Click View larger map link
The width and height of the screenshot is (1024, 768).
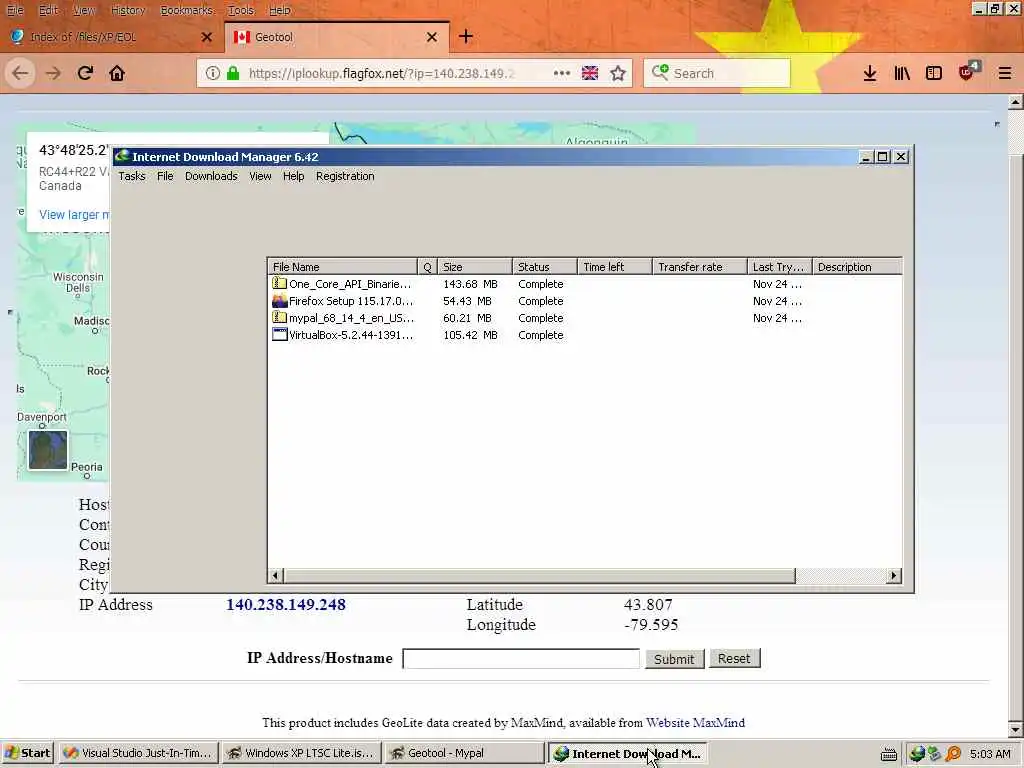click(74, 215)
